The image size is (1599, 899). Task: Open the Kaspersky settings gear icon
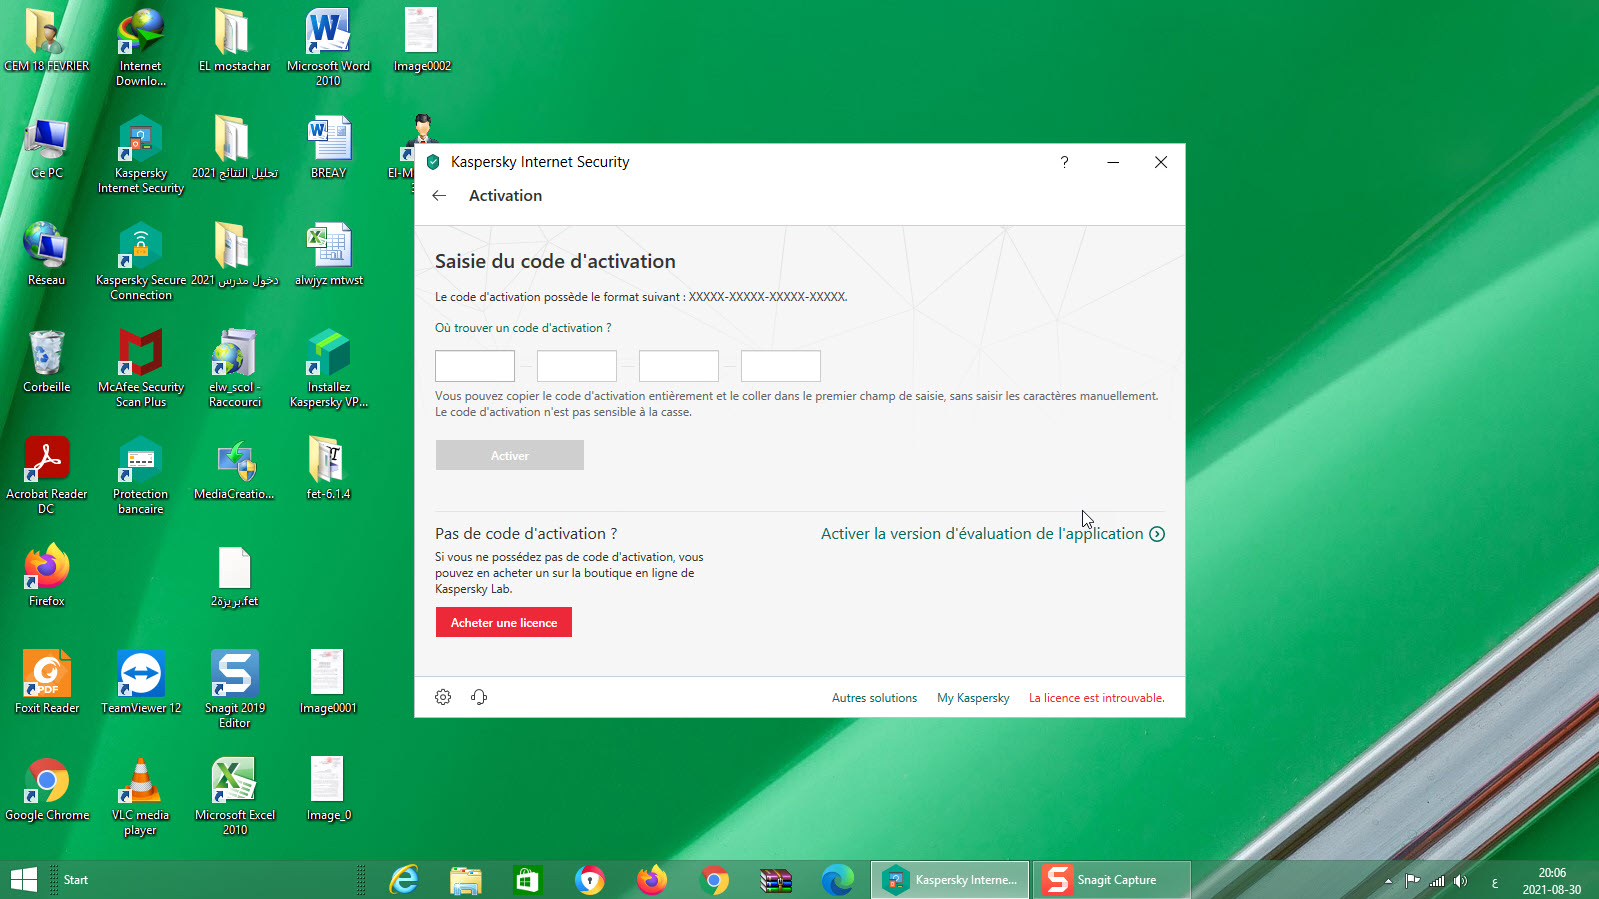coord(443,697)
